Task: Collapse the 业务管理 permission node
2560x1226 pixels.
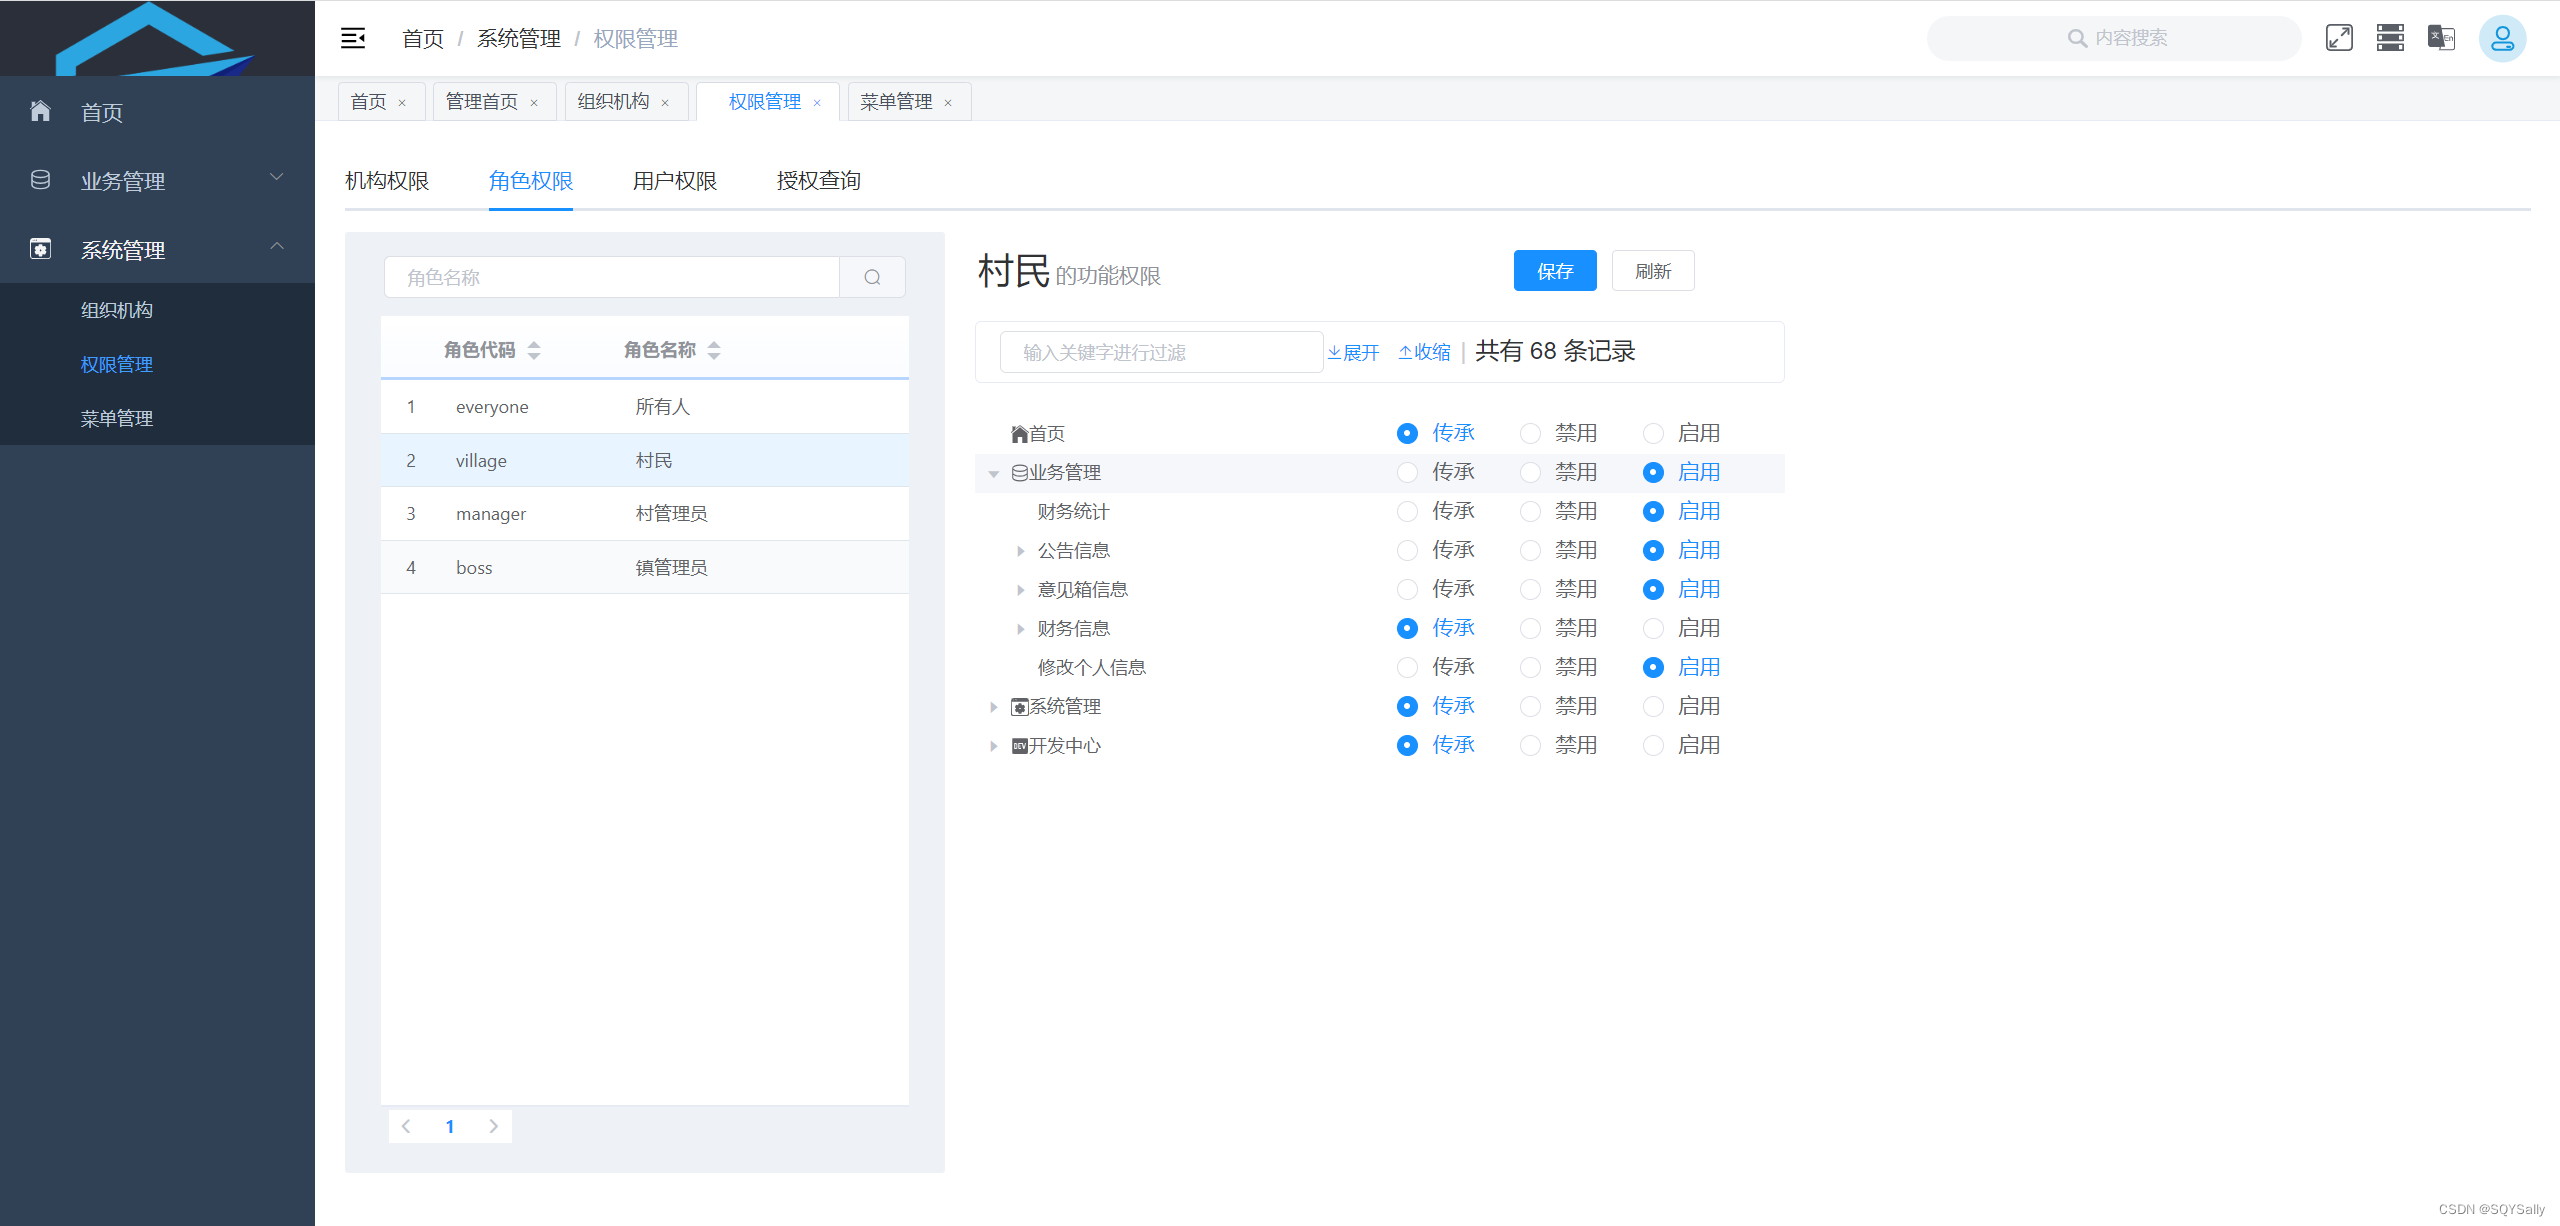Action: [x=993, y=472]
